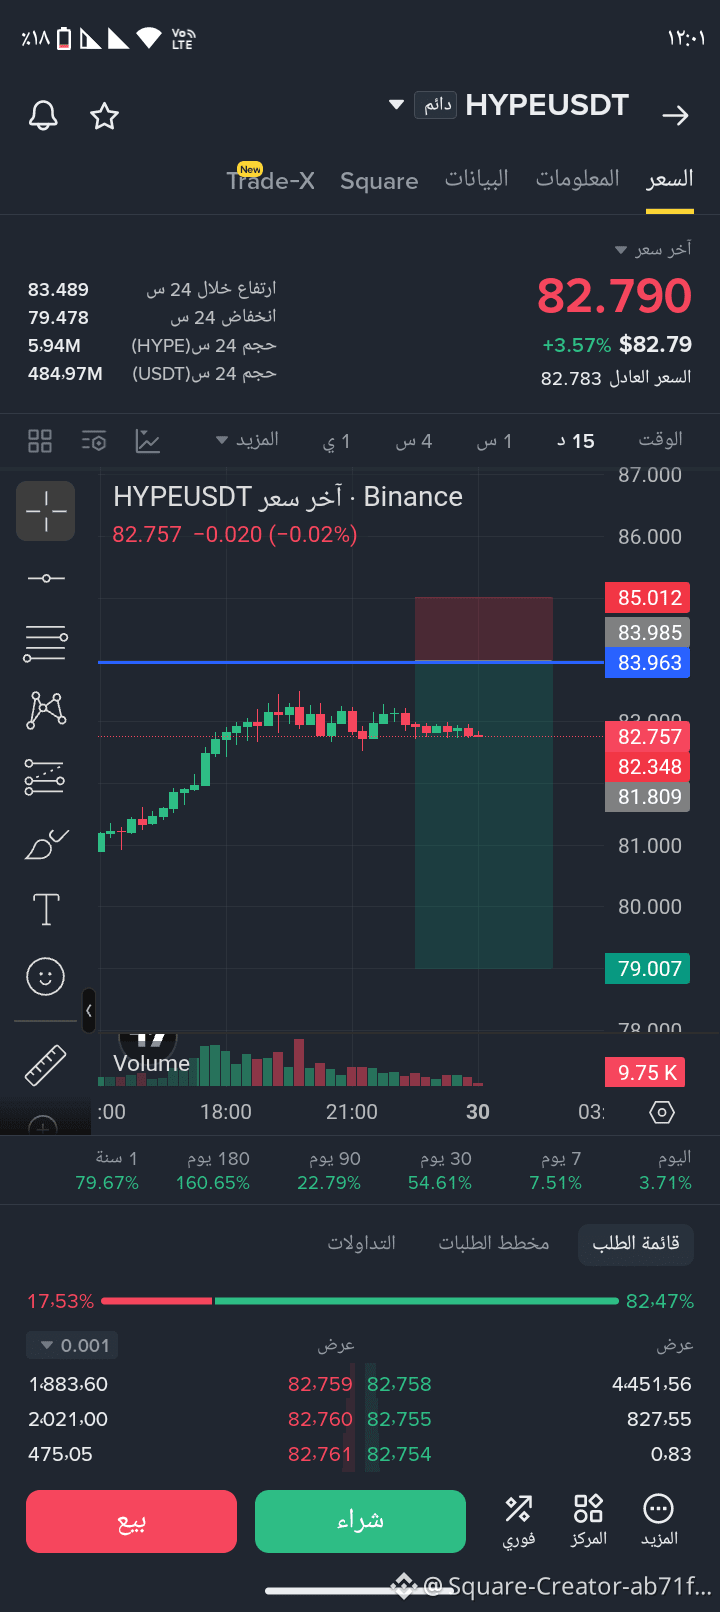Tap the red بيع sell button
The width and height of the screenshot is (720, 1612).
[x=131, y=1521]
